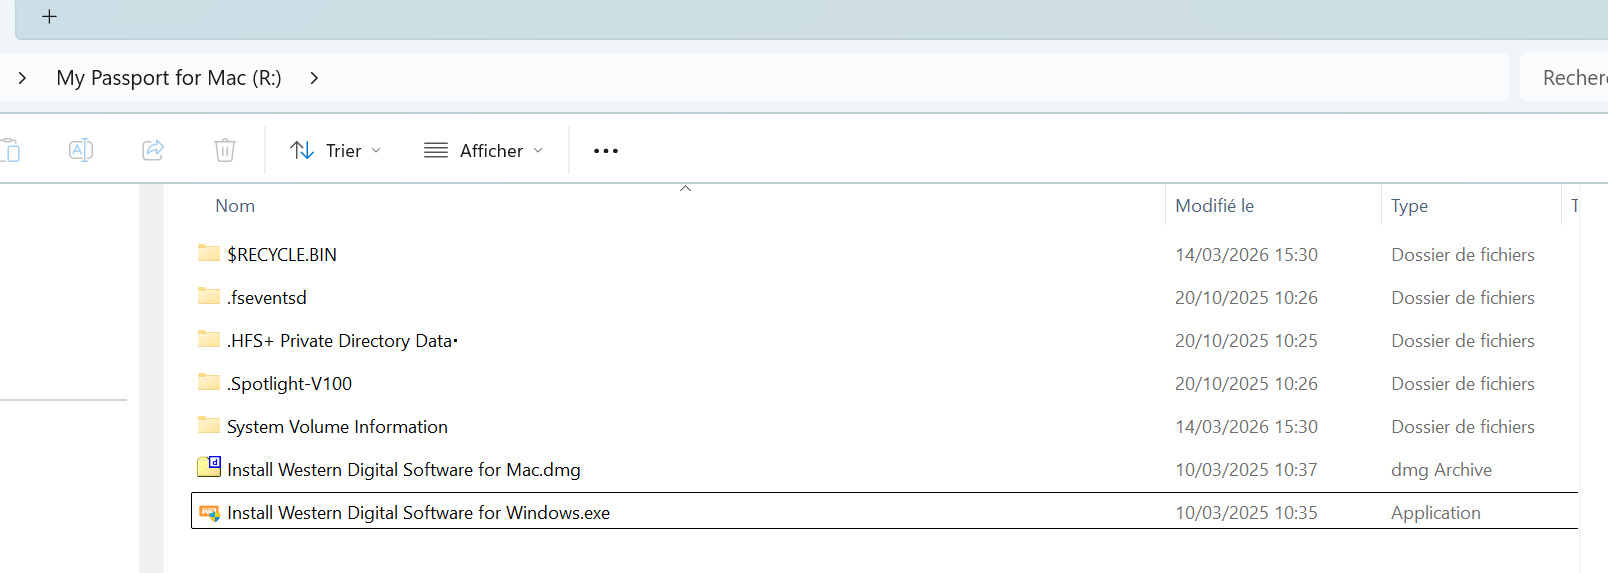Screen dimensions: 1608x573
Task: Expand chevron before My Passport for Mac
Action: click(x=22, y=78)
